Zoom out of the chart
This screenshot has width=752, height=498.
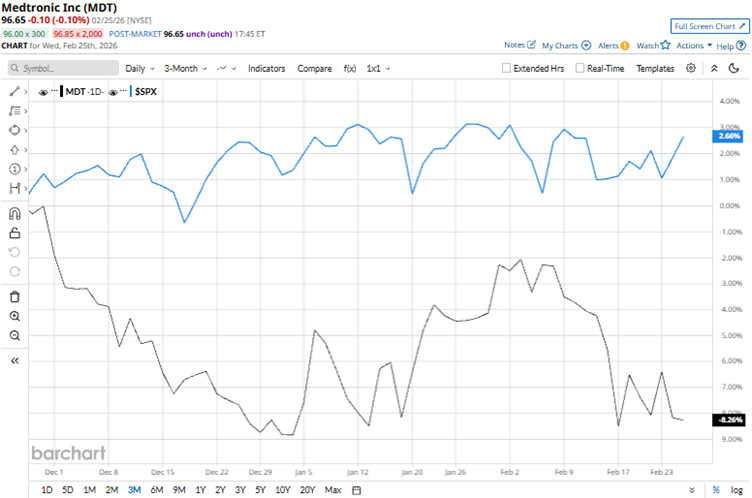click(x=15, y=335)
